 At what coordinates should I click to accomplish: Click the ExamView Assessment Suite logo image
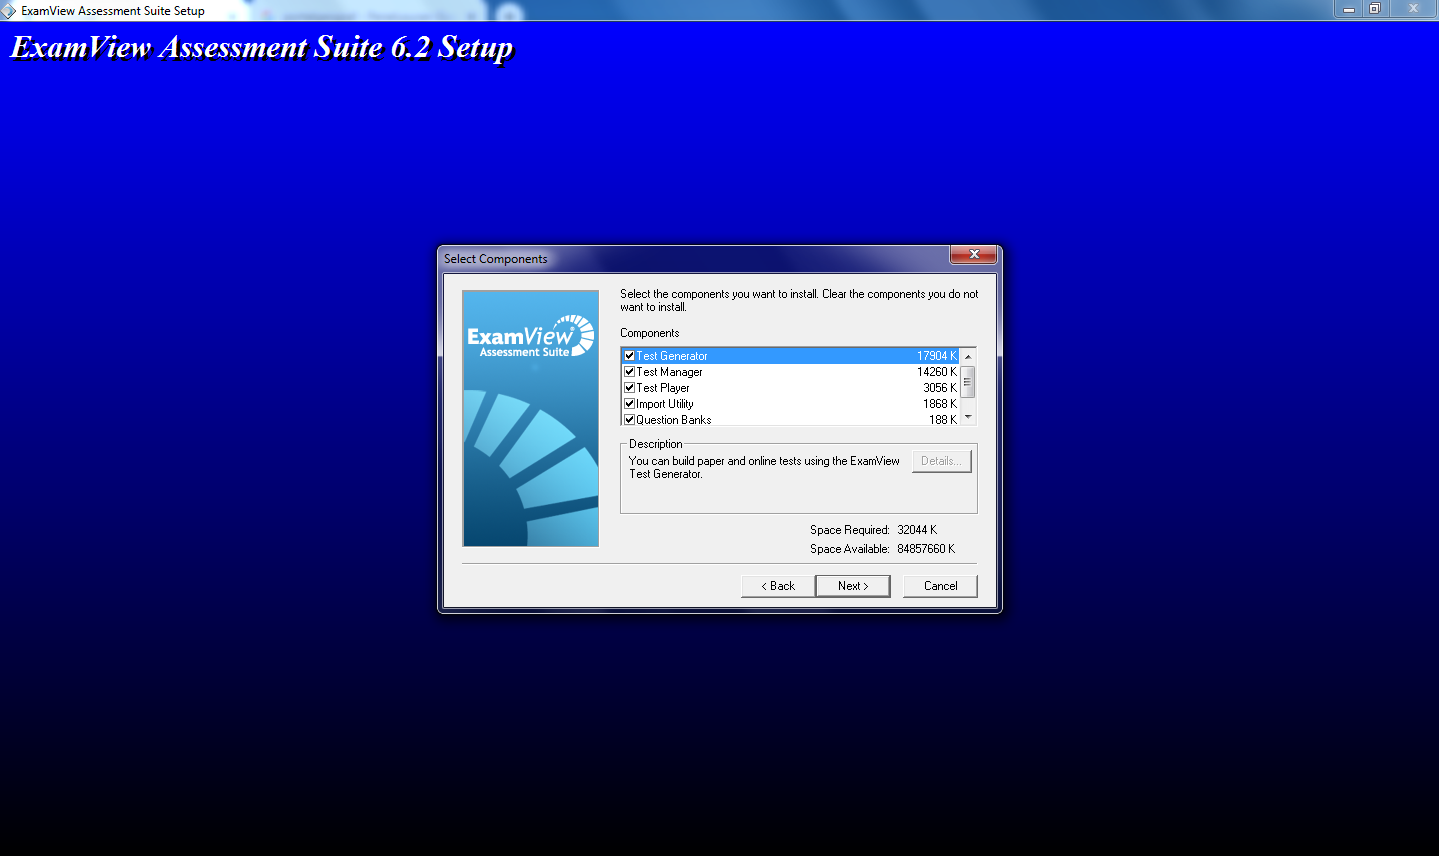tap(530, 418)
